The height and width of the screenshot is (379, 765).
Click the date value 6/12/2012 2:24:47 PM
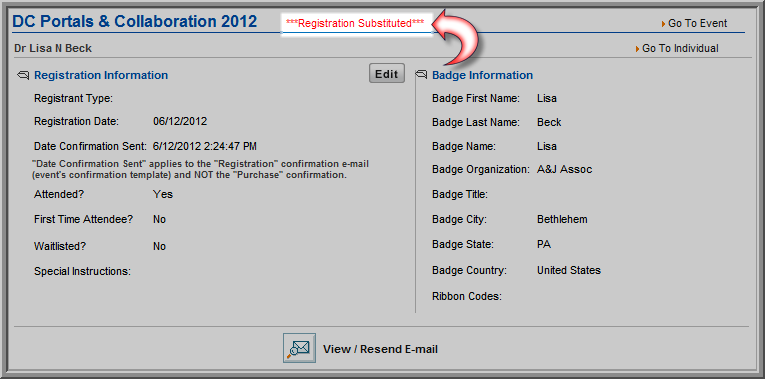coord(205,146)
